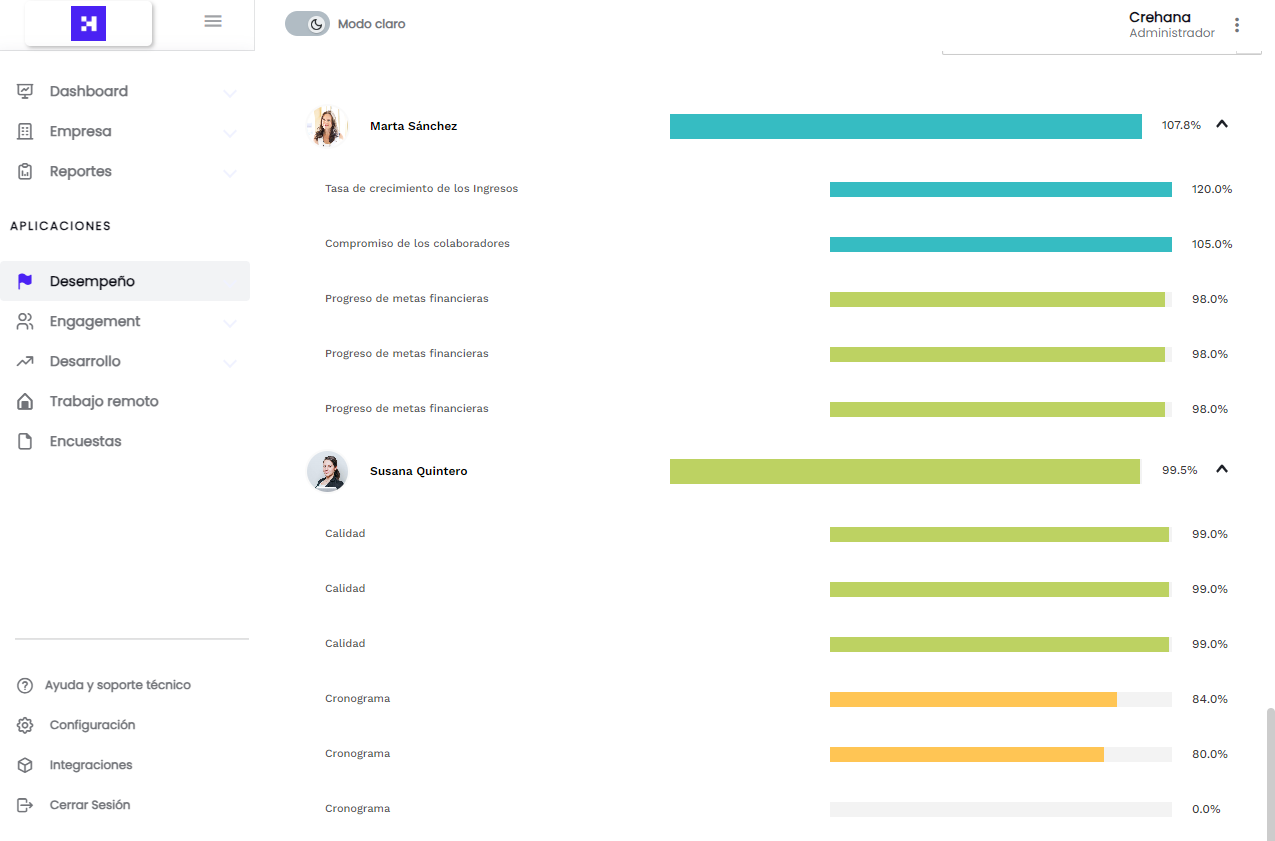Click the Dashboard presentation icon
Image resolution: width=1275 pixels, height=841 pixels.
(26, 91)
